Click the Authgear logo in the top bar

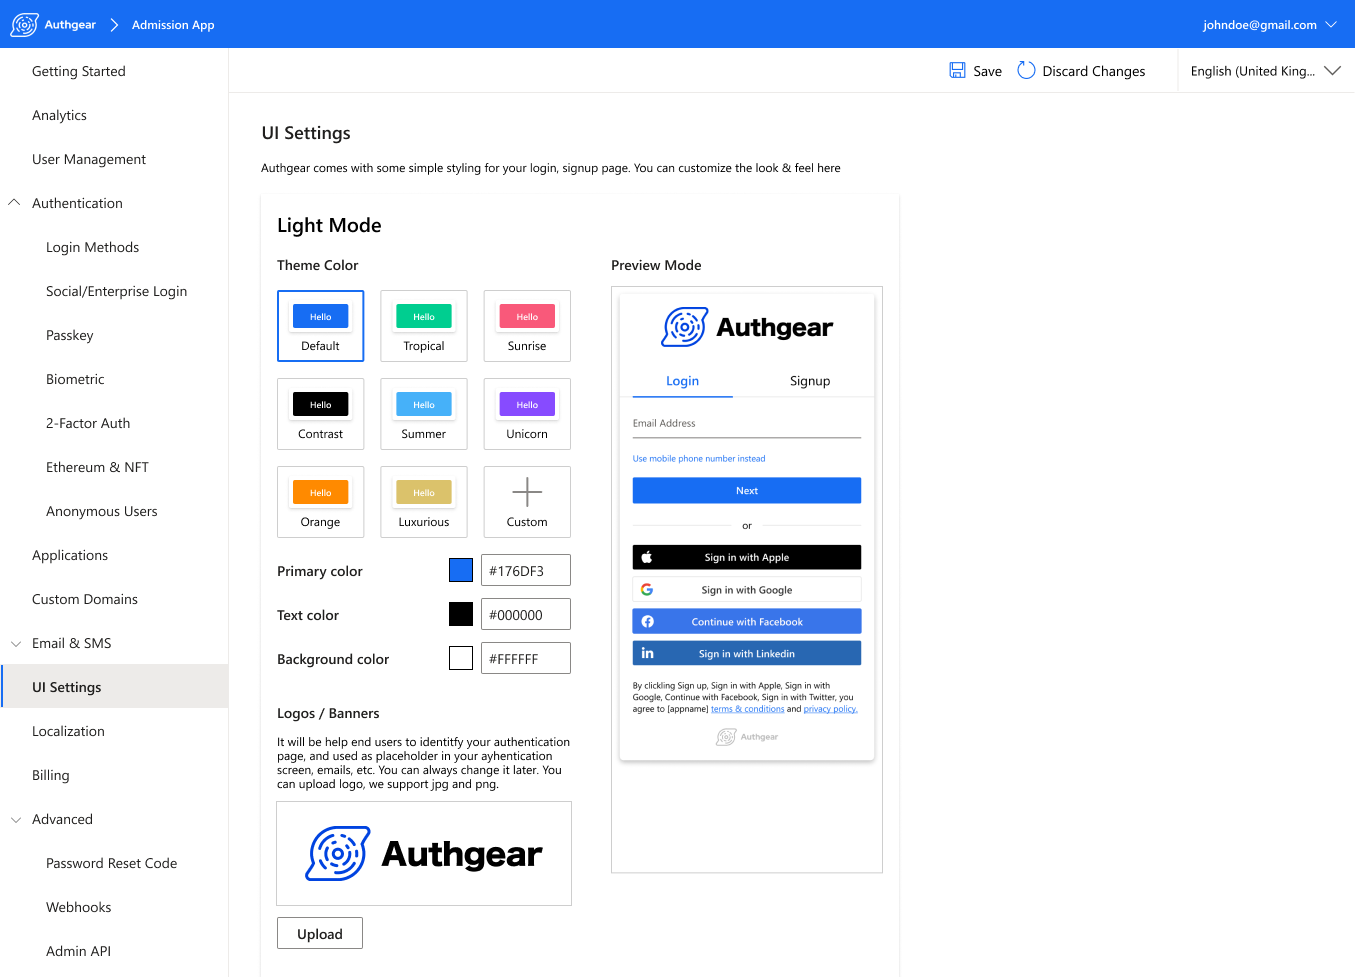coord(24,24)
